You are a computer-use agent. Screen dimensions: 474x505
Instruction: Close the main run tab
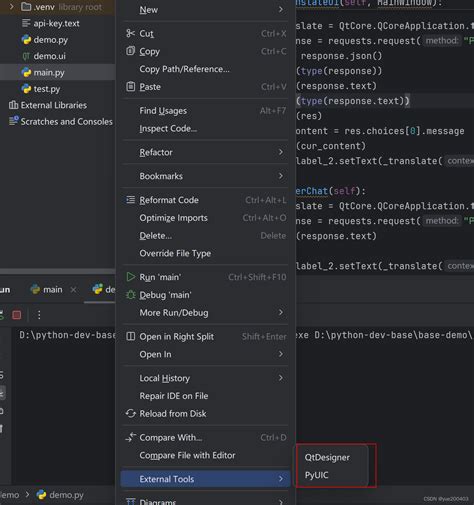(x=73, y=290)
